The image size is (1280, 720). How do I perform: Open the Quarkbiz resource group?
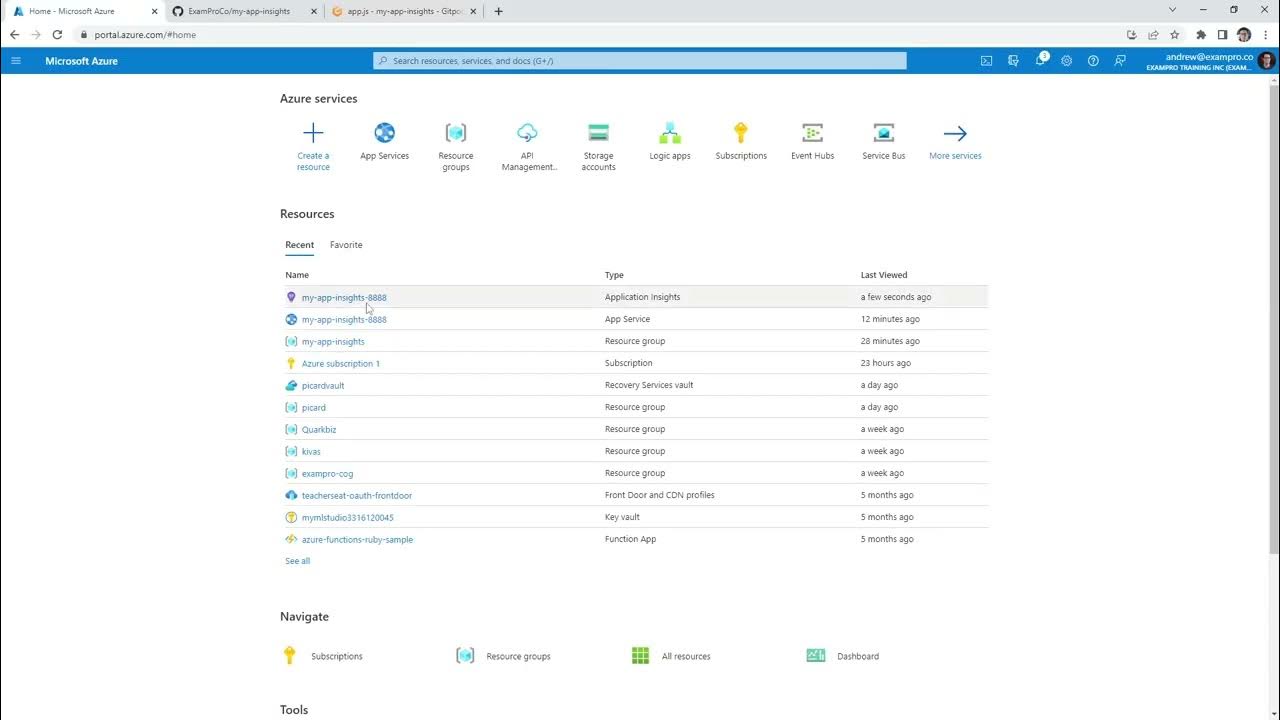319,429
